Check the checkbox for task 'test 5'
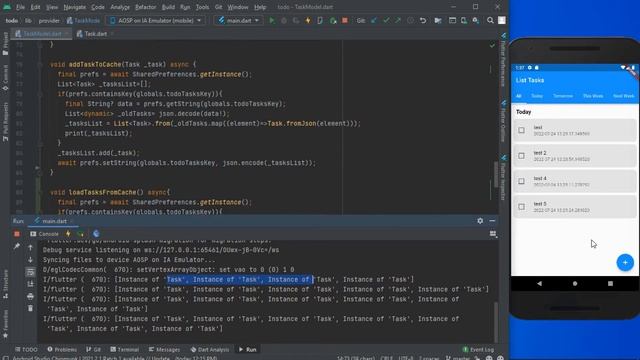The height and width of the screenshot is (360, 640). click(521, 207)
